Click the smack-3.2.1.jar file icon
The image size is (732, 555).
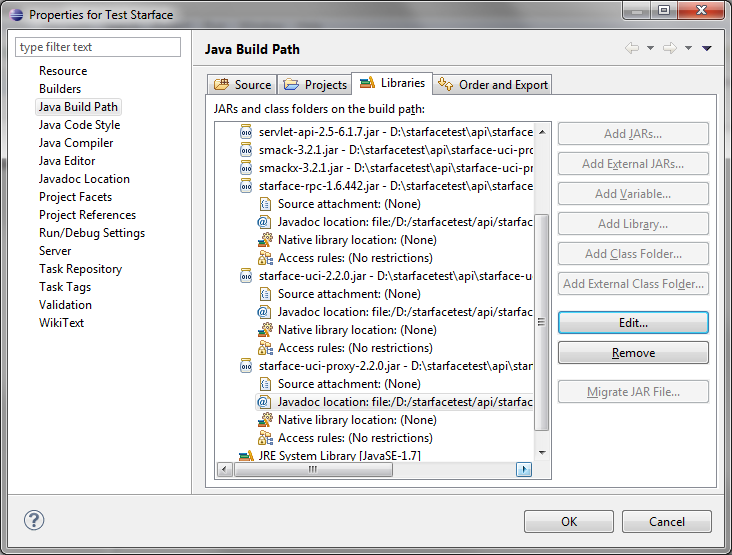(246, 150)
